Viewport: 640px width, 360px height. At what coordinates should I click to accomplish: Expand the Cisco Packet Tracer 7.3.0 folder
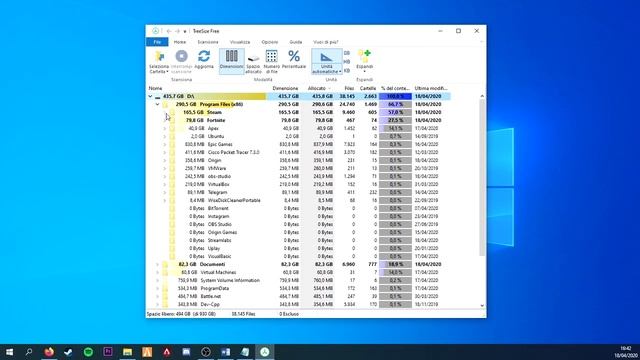click(165, 153)
